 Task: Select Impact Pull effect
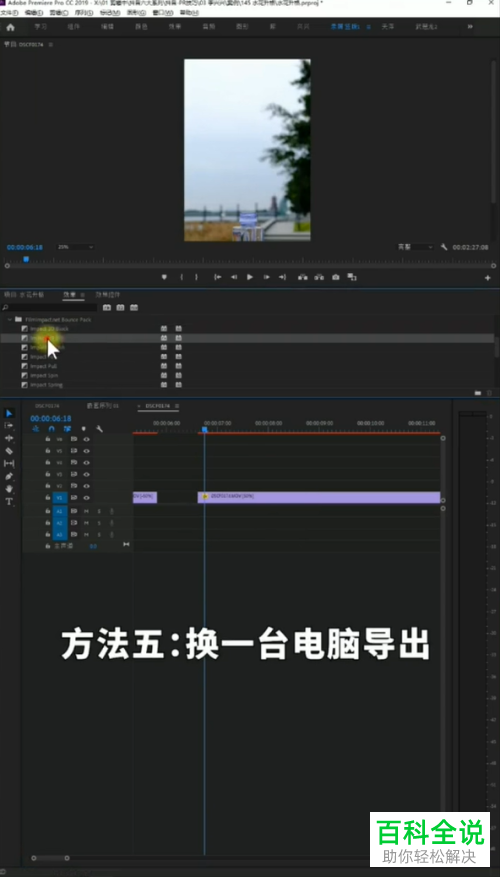point(44,366)
